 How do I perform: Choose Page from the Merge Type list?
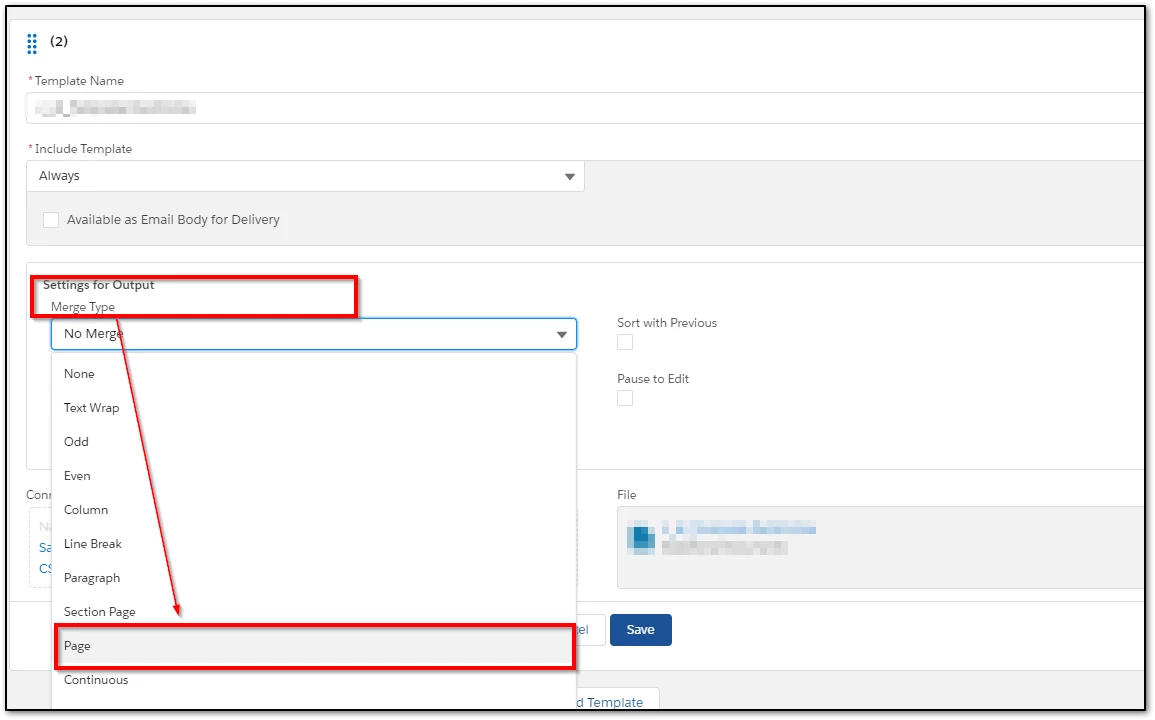click(x=314, y=646)
